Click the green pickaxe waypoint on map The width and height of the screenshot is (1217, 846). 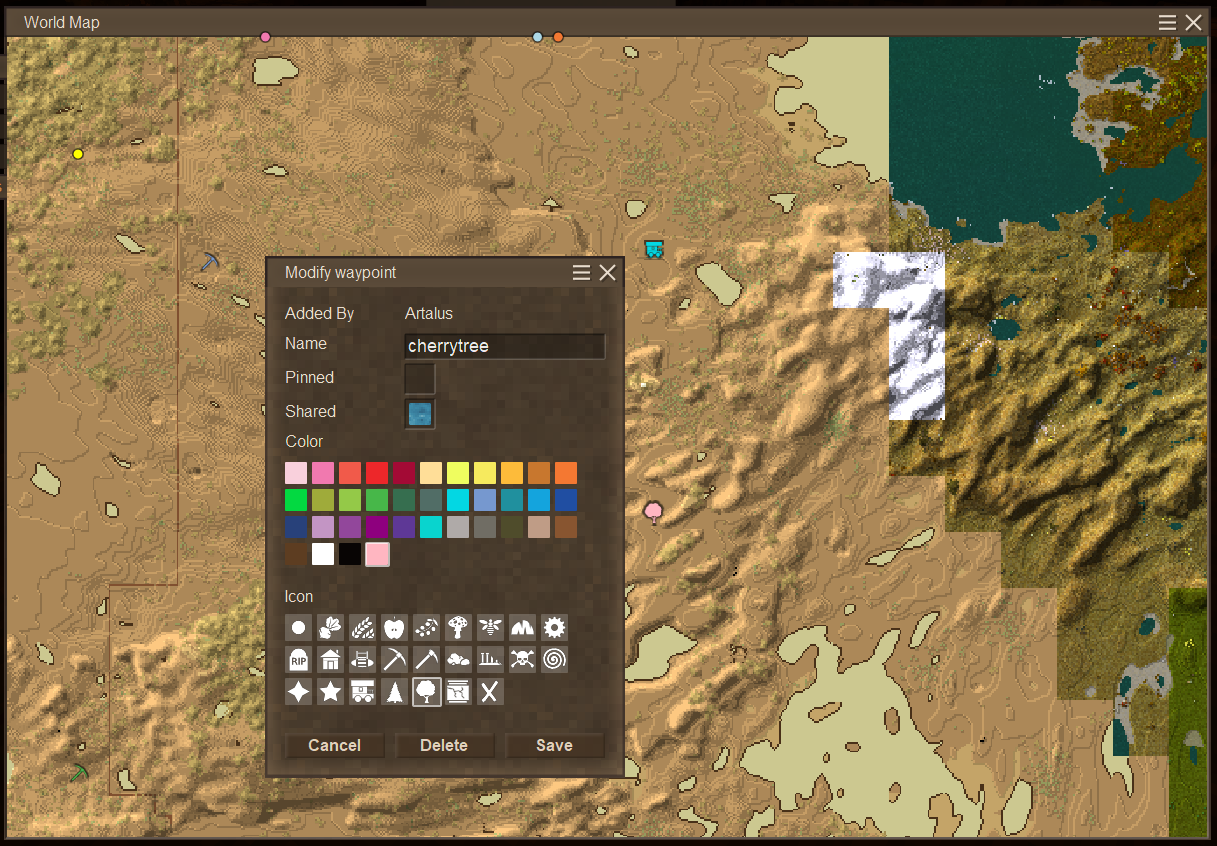[80, 773]
